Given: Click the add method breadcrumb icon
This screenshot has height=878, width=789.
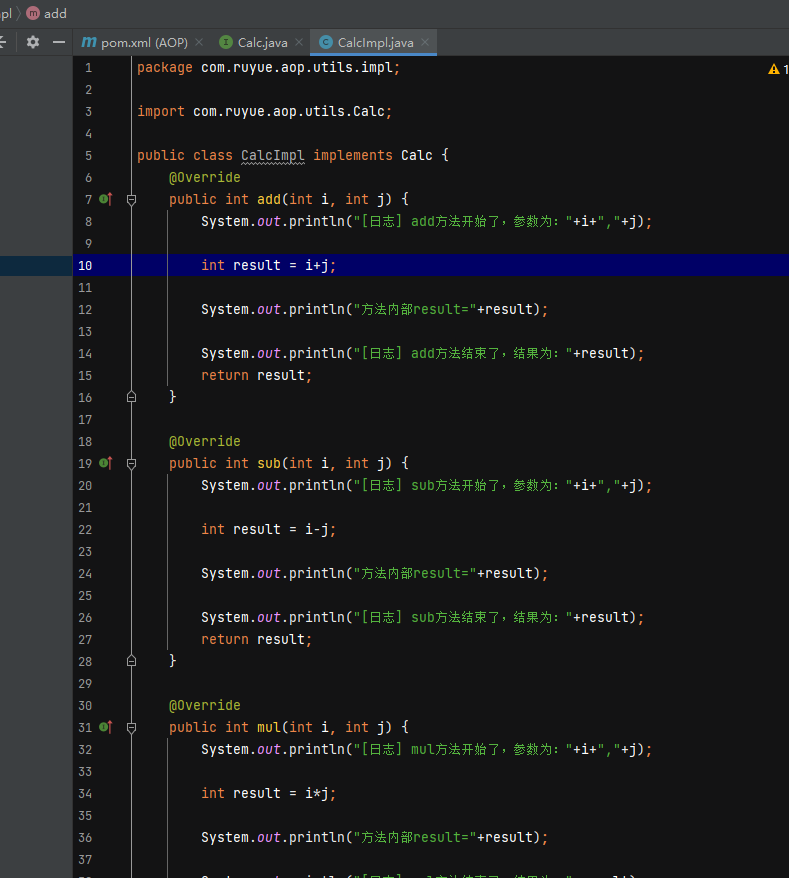Looking at the screenshot, I should tap(33, 13).
